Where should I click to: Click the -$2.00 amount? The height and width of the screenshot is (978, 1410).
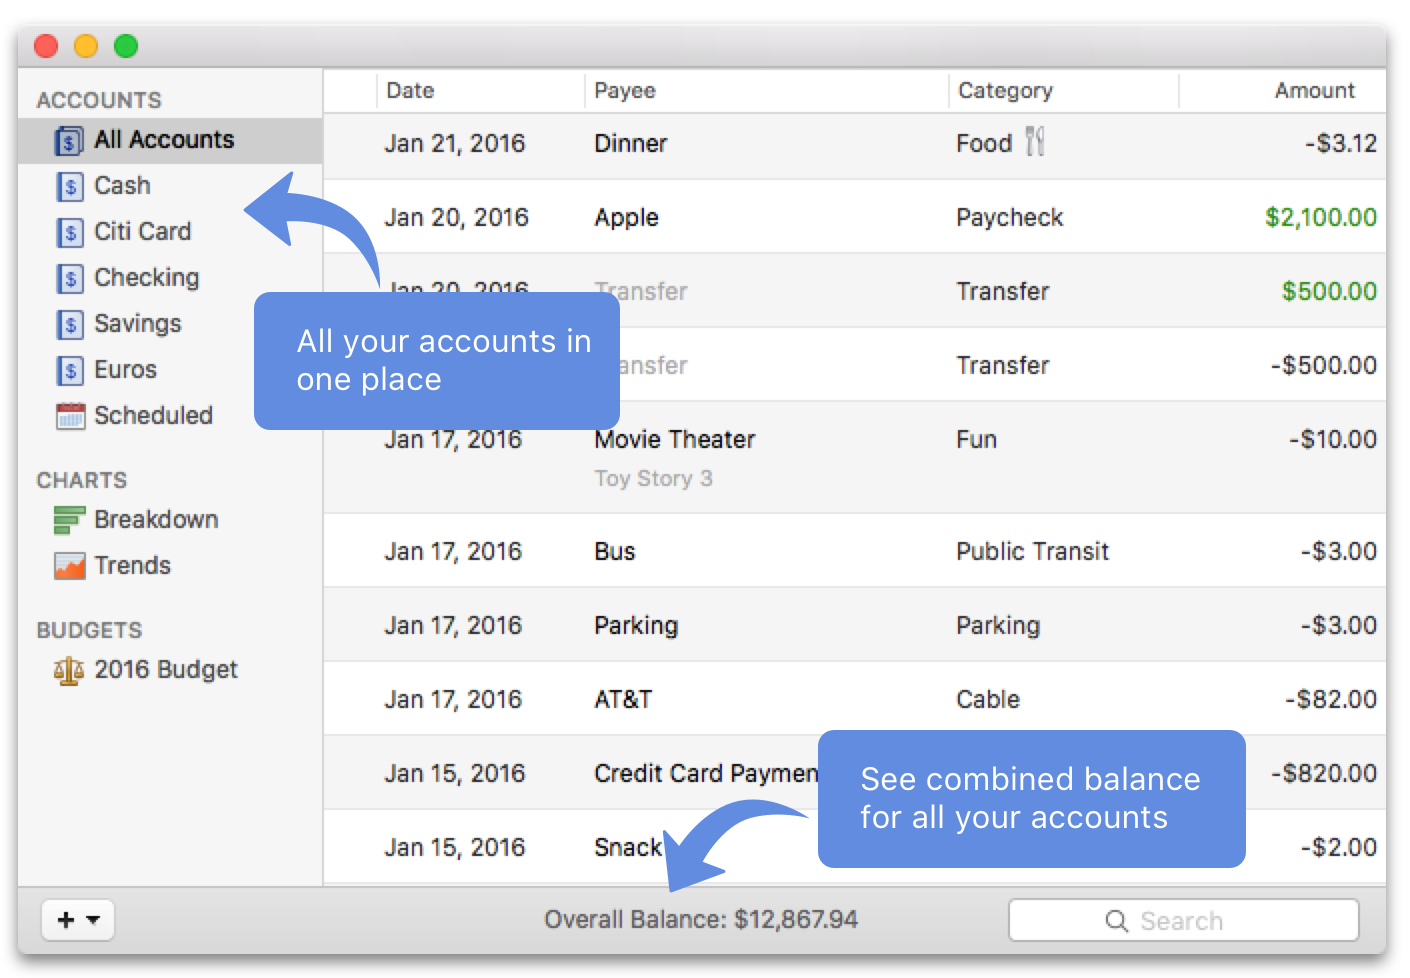tap(1338, 848)
